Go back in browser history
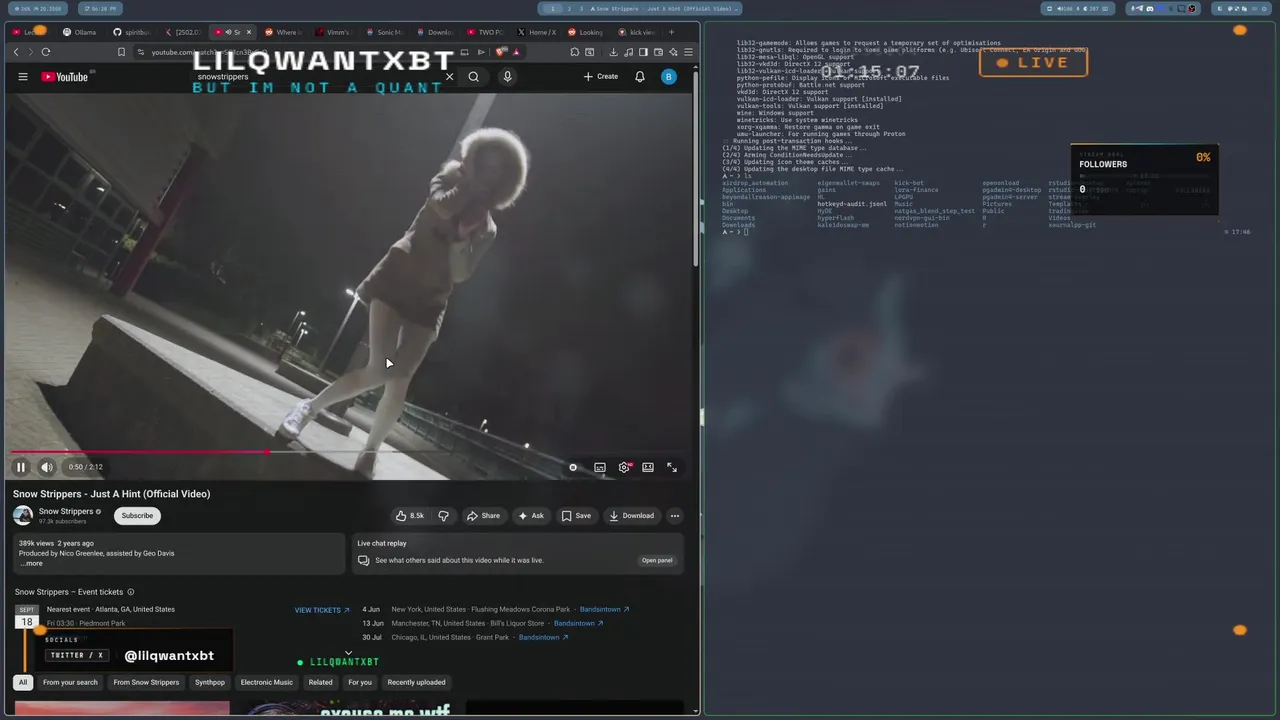Image resolution: width=1280 pixels, height=720 pixels. coord(16,52)
